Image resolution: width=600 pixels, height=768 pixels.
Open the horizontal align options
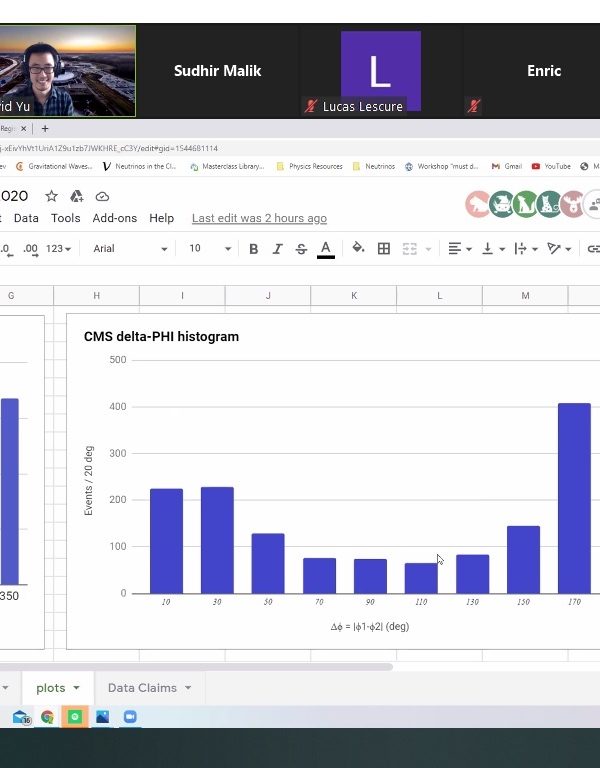coord(460,249)
